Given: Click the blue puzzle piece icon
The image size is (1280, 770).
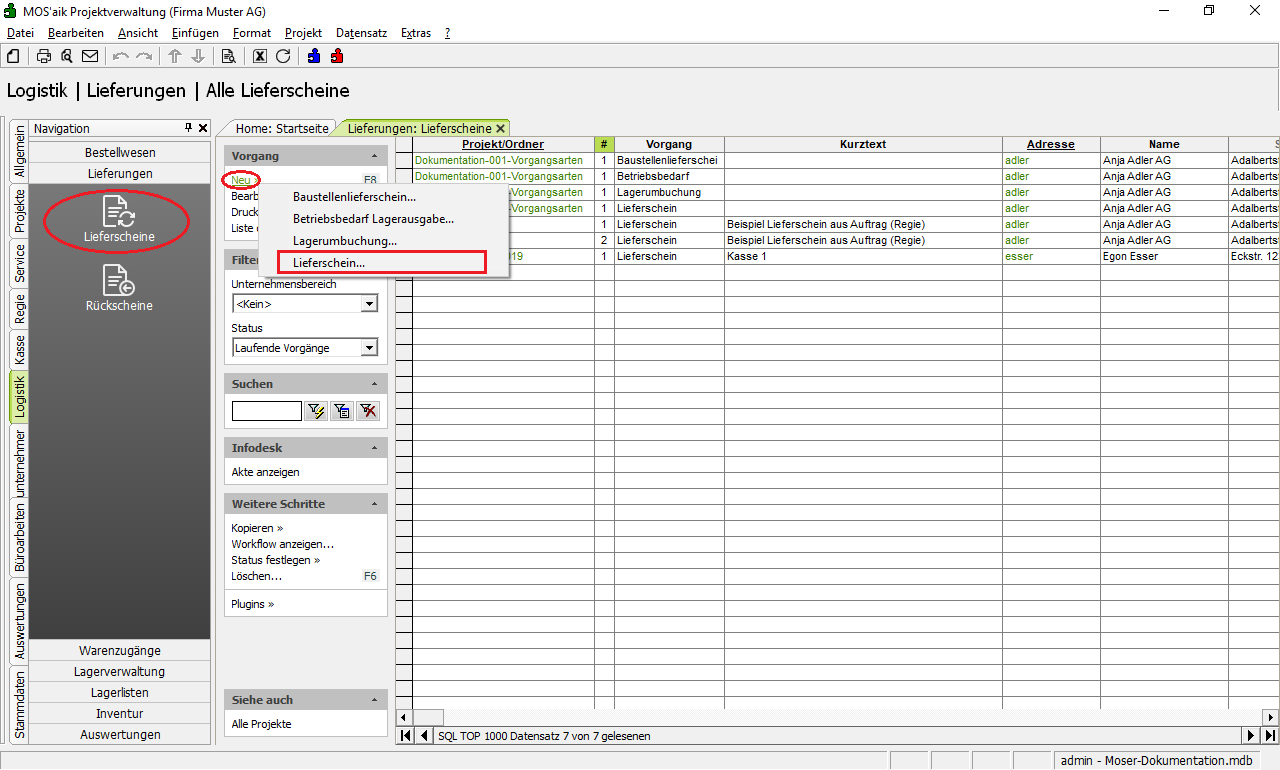Looking at the screenshot, I should coord(314,56).
